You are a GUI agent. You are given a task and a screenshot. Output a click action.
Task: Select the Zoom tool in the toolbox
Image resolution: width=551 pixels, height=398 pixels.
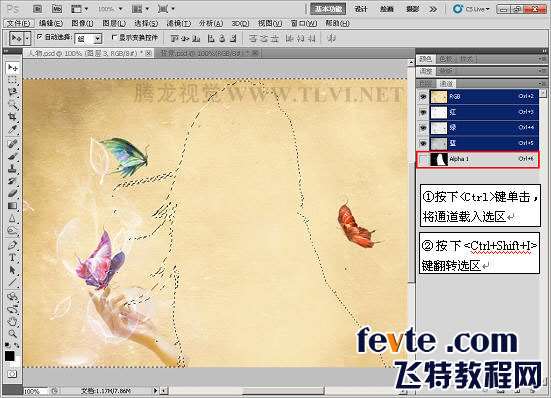13,333
